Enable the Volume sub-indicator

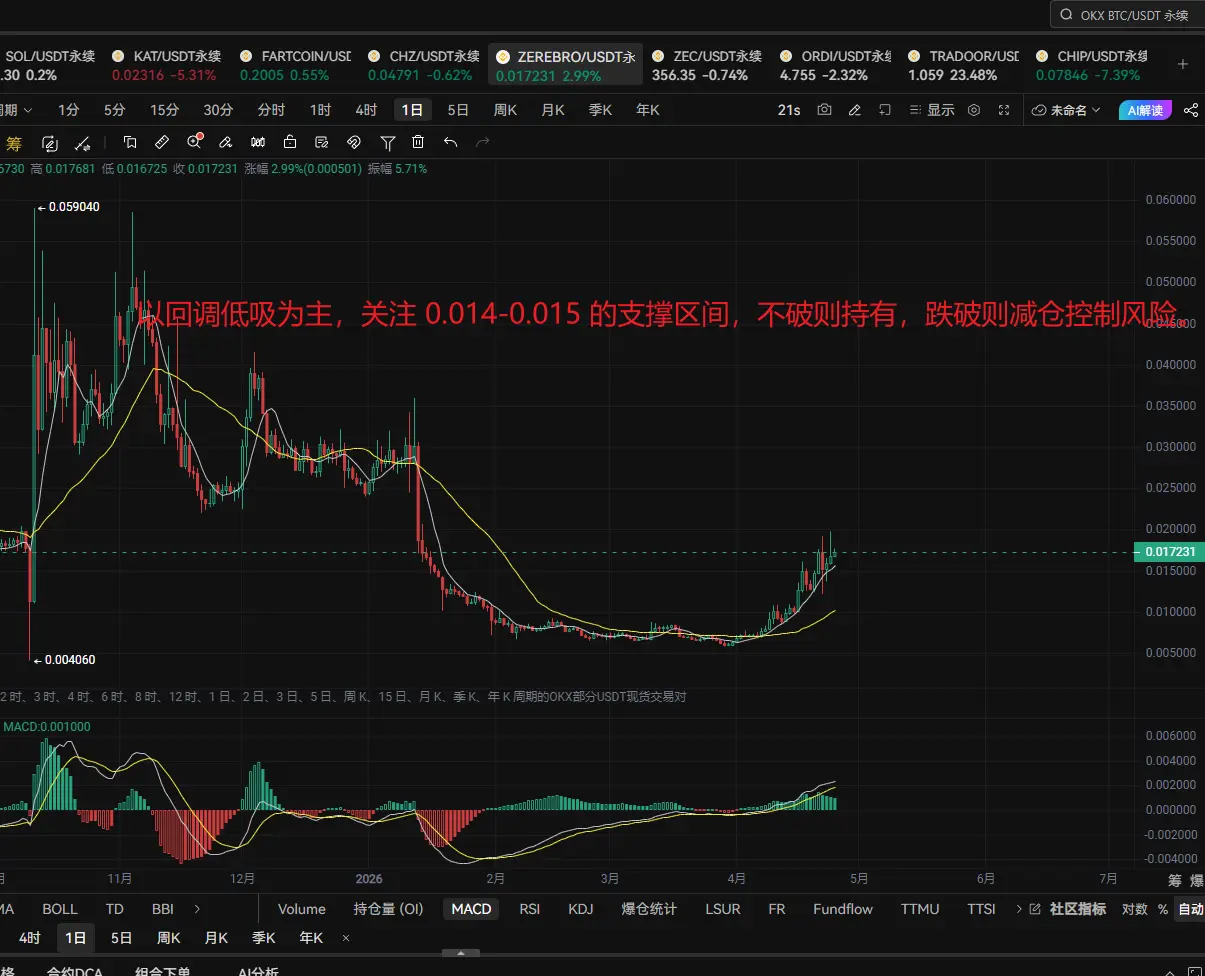pos(302,909)
